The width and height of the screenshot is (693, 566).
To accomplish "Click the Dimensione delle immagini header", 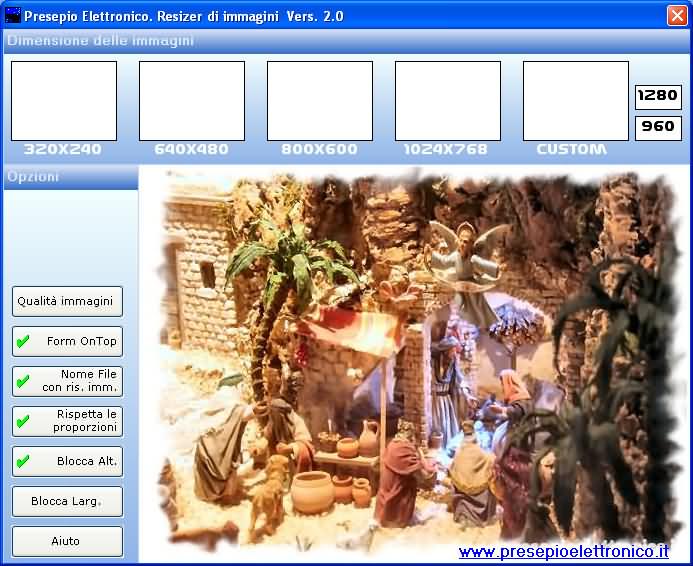I will tap(100, 41).
